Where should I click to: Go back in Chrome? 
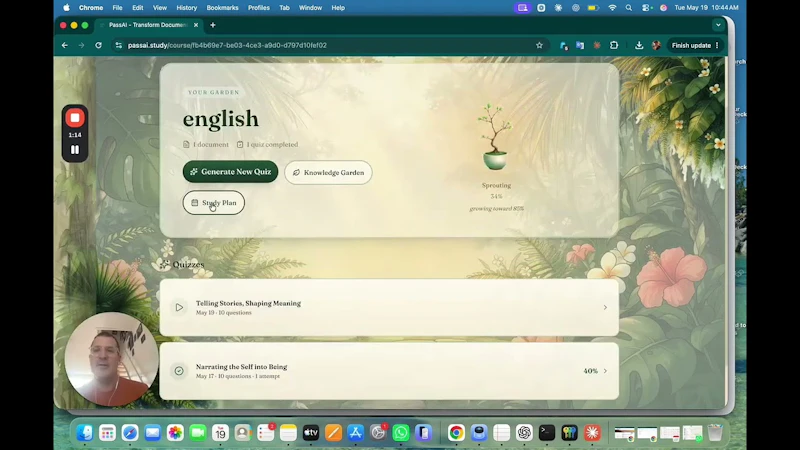(x=65, y=45)
